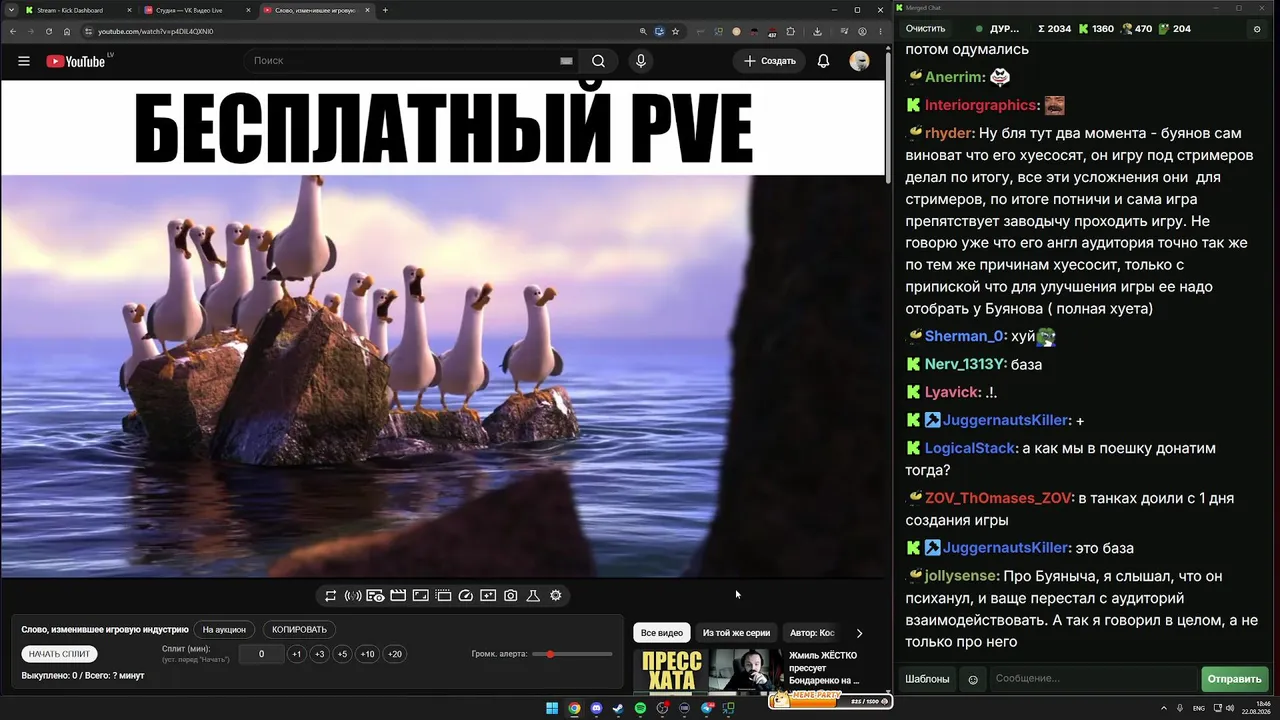Add +20 minutes to the split
The image size is (1280, 720).
tap(394, 654)
